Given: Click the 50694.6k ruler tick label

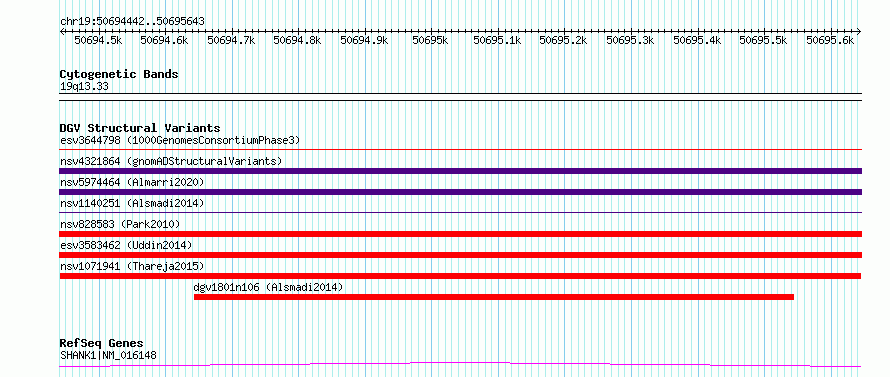Looking at the screenshot, I should click(x=164, y=40).
